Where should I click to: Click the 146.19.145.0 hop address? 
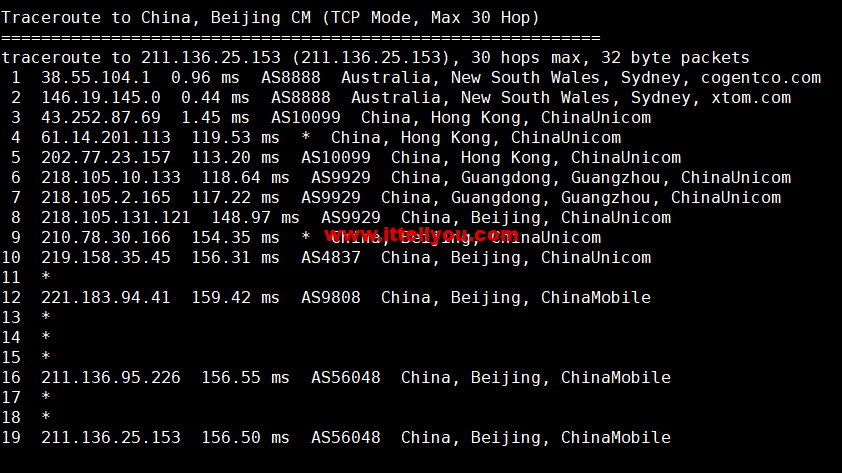click(x=100, y=98)
